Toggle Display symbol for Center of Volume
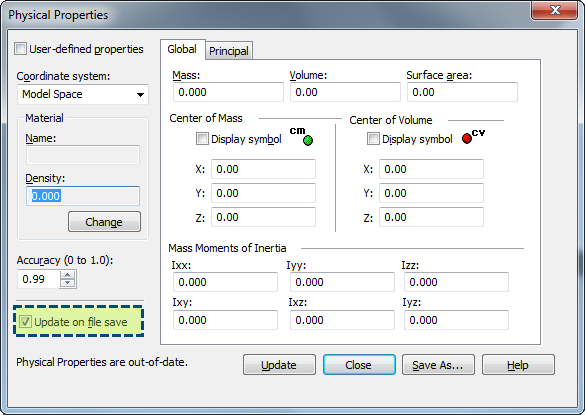The height and width of the screenshot is (415, 585). 373,139
